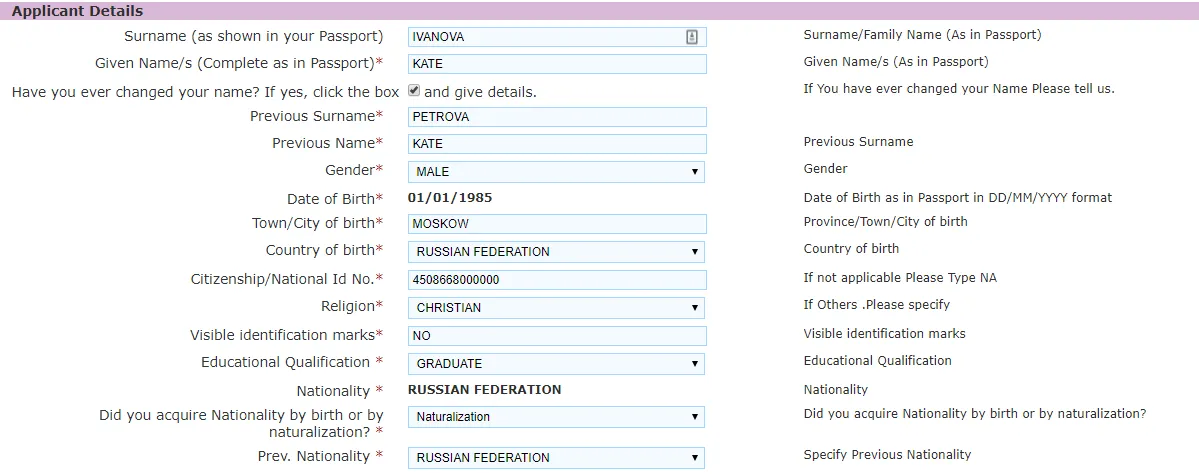Click the Visible identification marks field
Screen dimensions: 1199x476
point(557,336)
